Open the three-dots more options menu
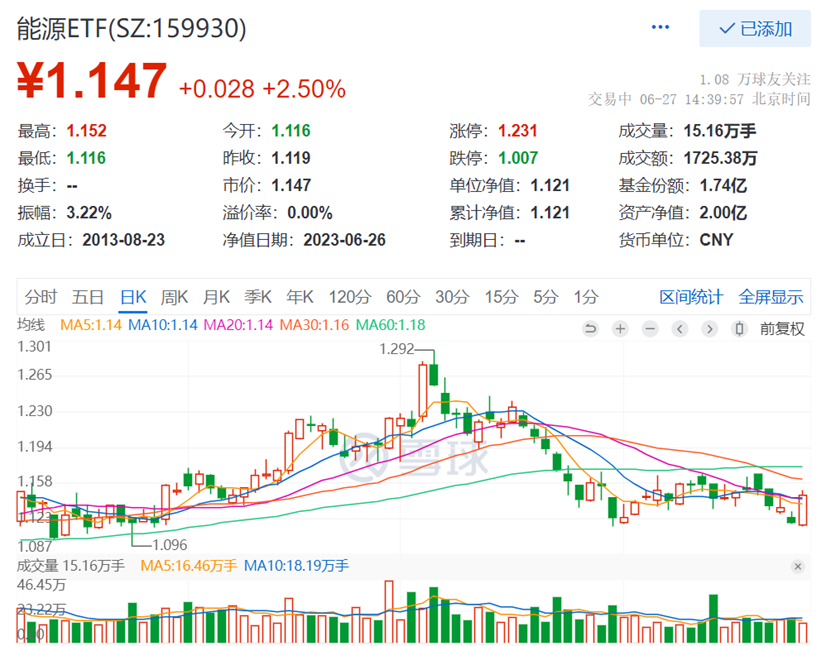The width and height of the screenshot is (831, 646). tap(660, 27)
